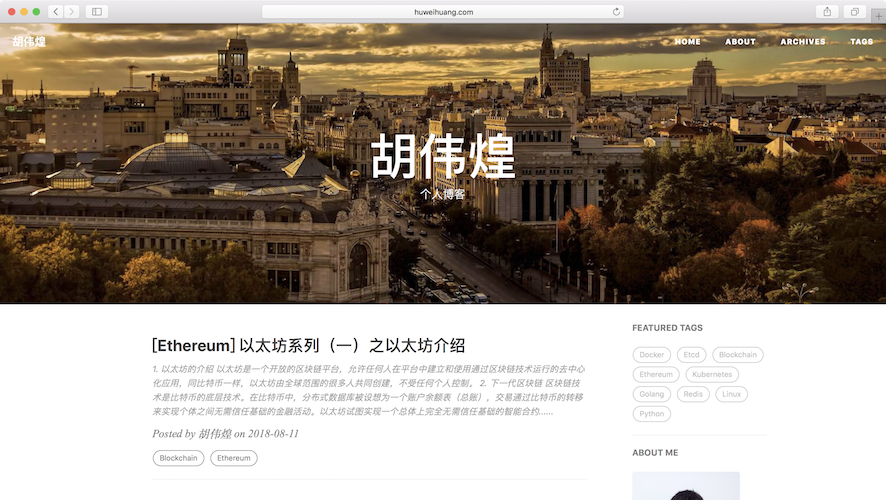Select the Kubernetes featured tag
The width and height of the screenshot is (886, 500).
click(x=712, y=375)
